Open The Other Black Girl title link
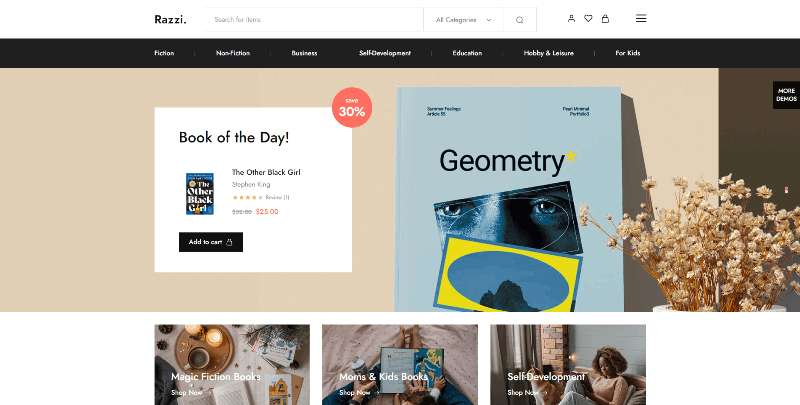Viewport: 800px width, 405px height. click(266, 172)
